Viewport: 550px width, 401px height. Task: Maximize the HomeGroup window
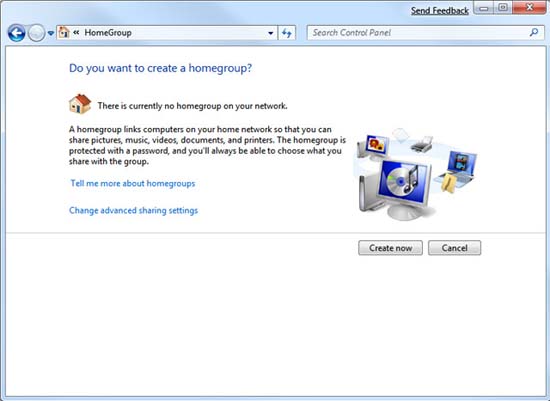[503, 8]
